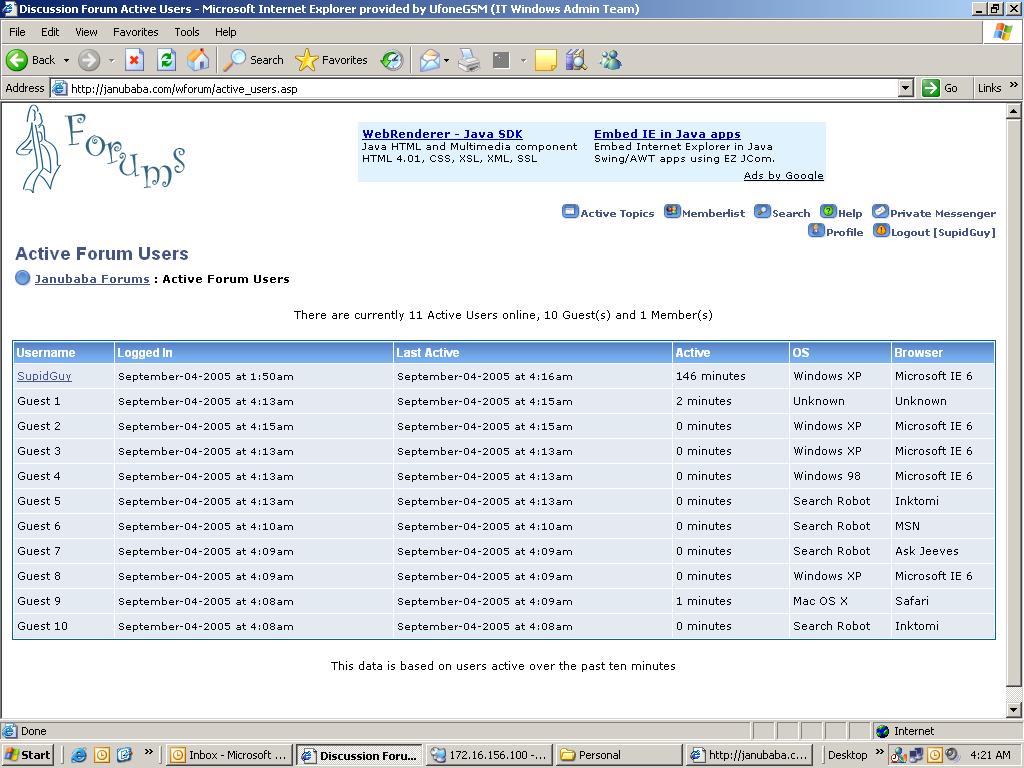
Task: Click the Go button
Action: pos(940,88)
